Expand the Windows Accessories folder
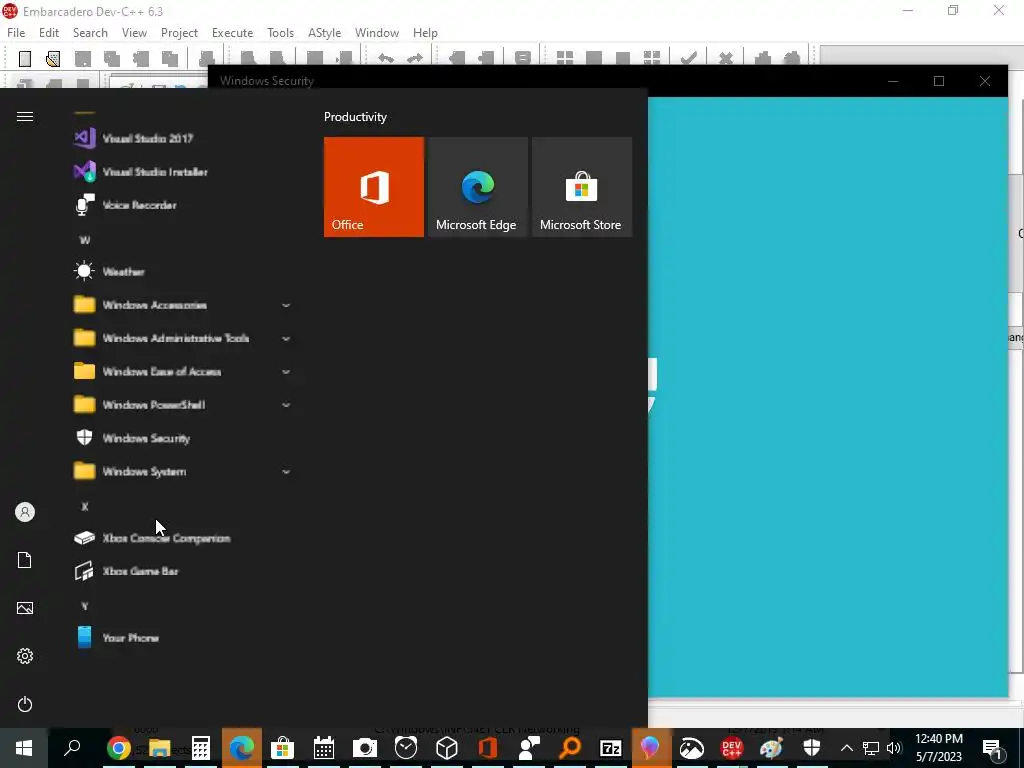1024x768 pixels. [x=182, y=305]
